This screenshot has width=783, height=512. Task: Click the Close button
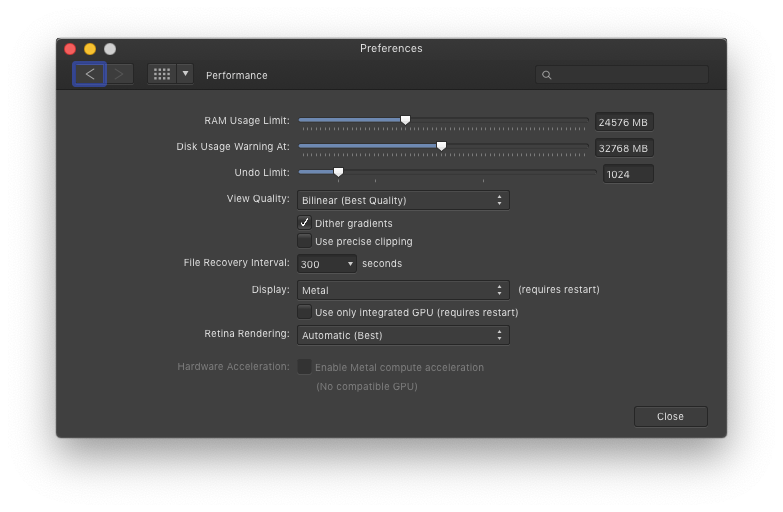pos(671,417)
